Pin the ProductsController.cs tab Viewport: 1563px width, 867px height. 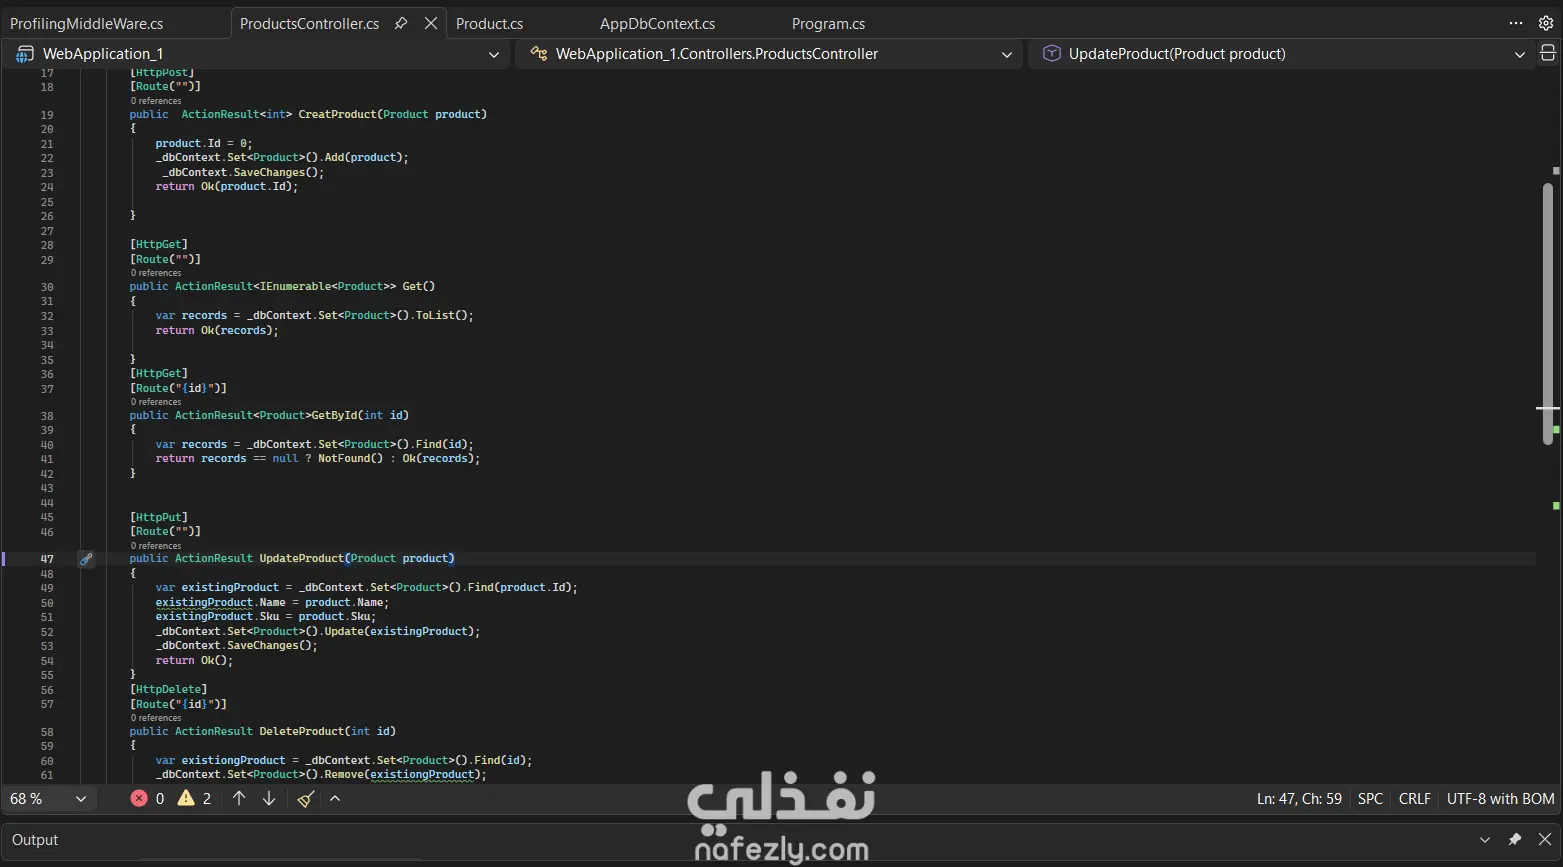tap(401, 23)
